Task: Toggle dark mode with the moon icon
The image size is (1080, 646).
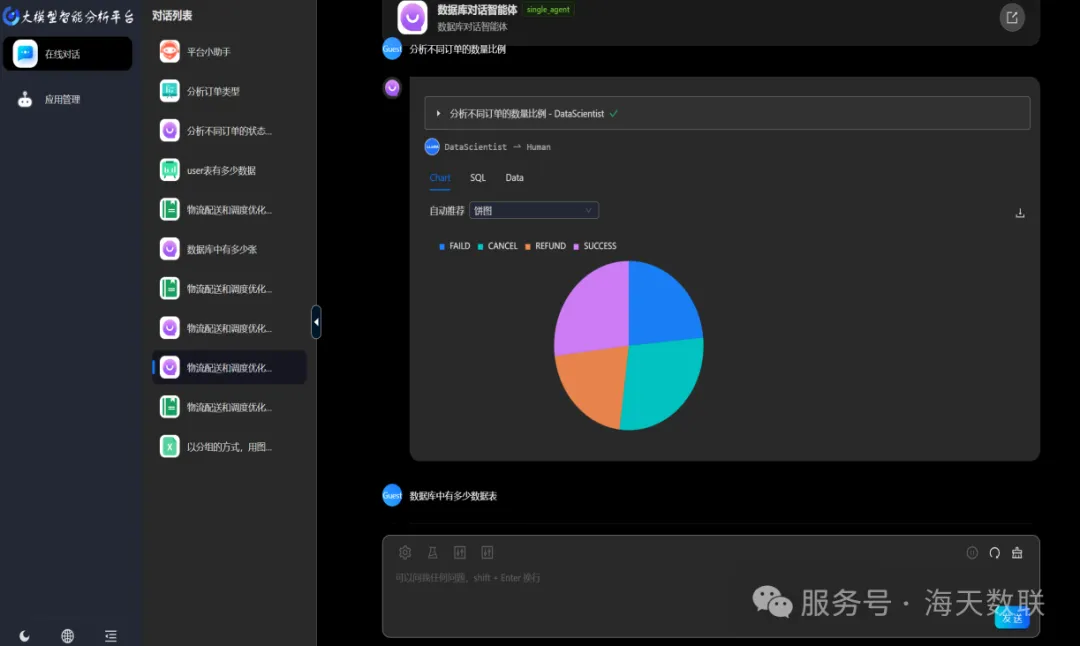Action: tap(24, 636)
